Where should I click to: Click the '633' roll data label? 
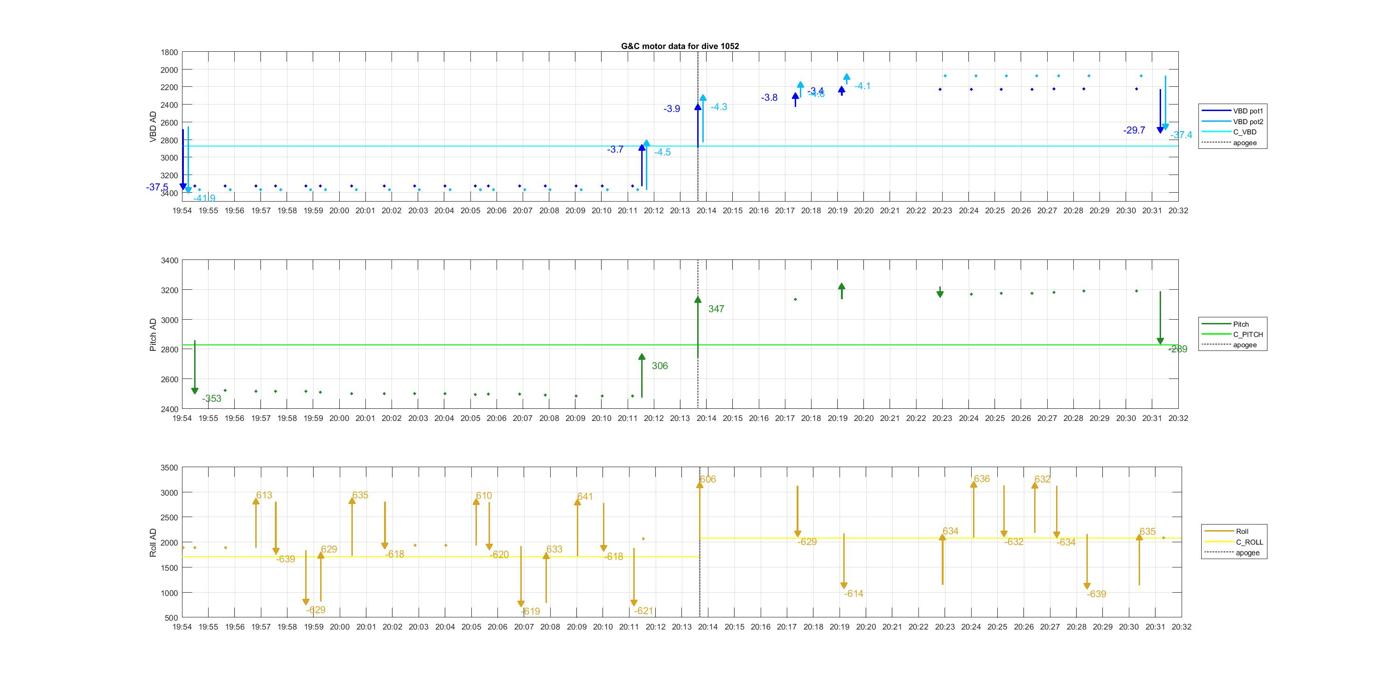[x=554, y=549]
